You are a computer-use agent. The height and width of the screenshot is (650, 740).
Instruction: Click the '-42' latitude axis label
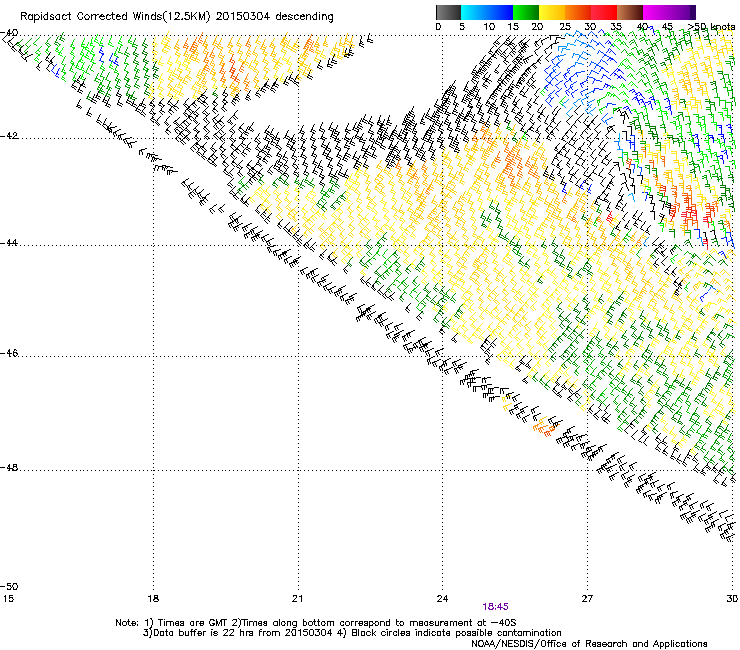(x=9, y=136)
